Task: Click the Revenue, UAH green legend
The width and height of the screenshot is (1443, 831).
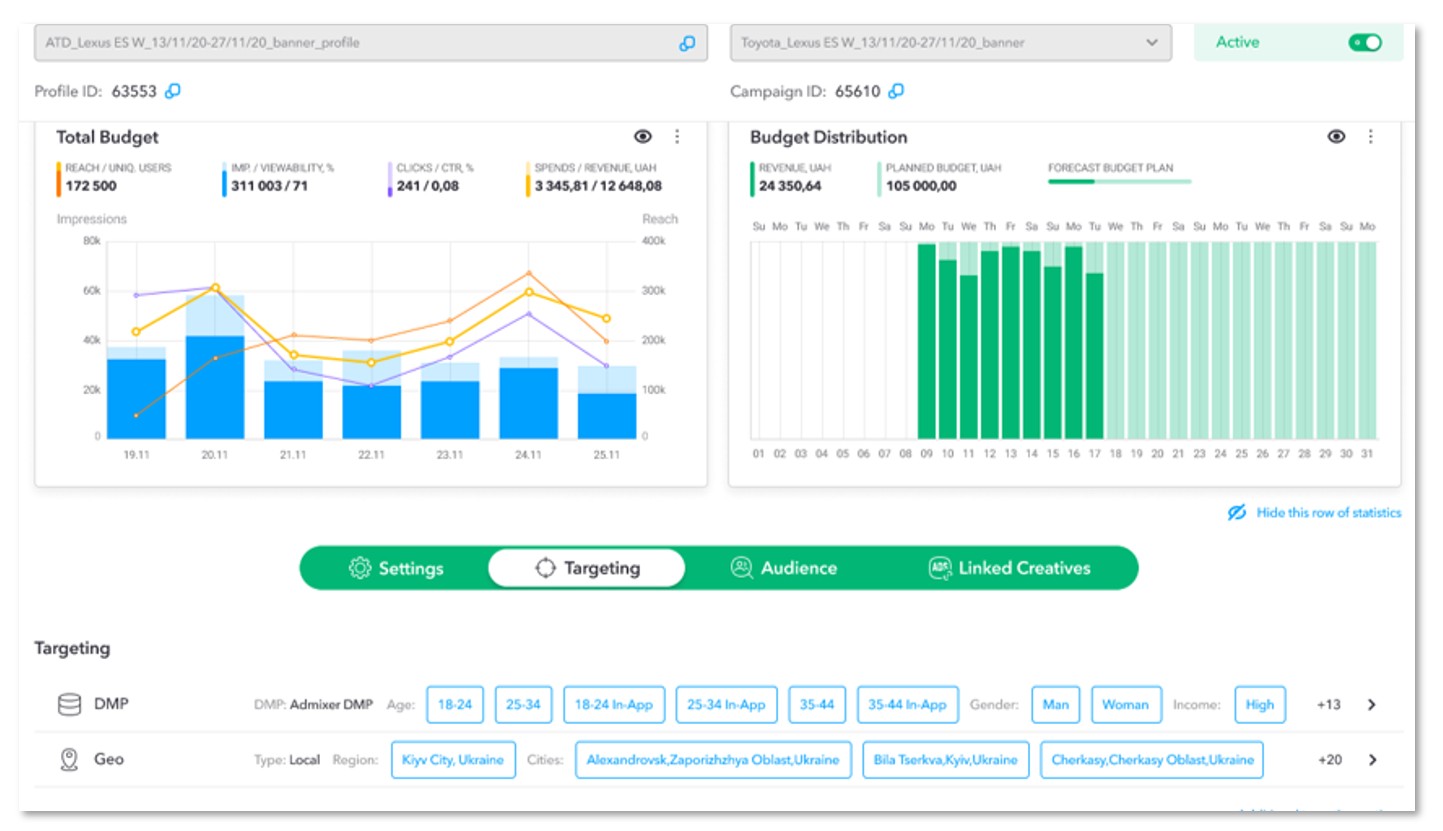Action: (752, 178)
